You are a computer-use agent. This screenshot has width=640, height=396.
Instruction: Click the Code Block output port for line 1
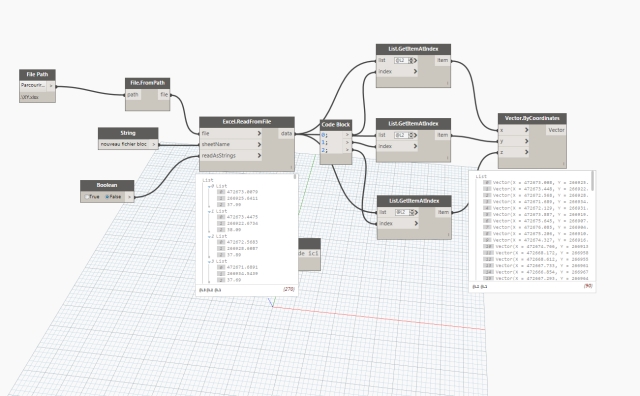347,142
